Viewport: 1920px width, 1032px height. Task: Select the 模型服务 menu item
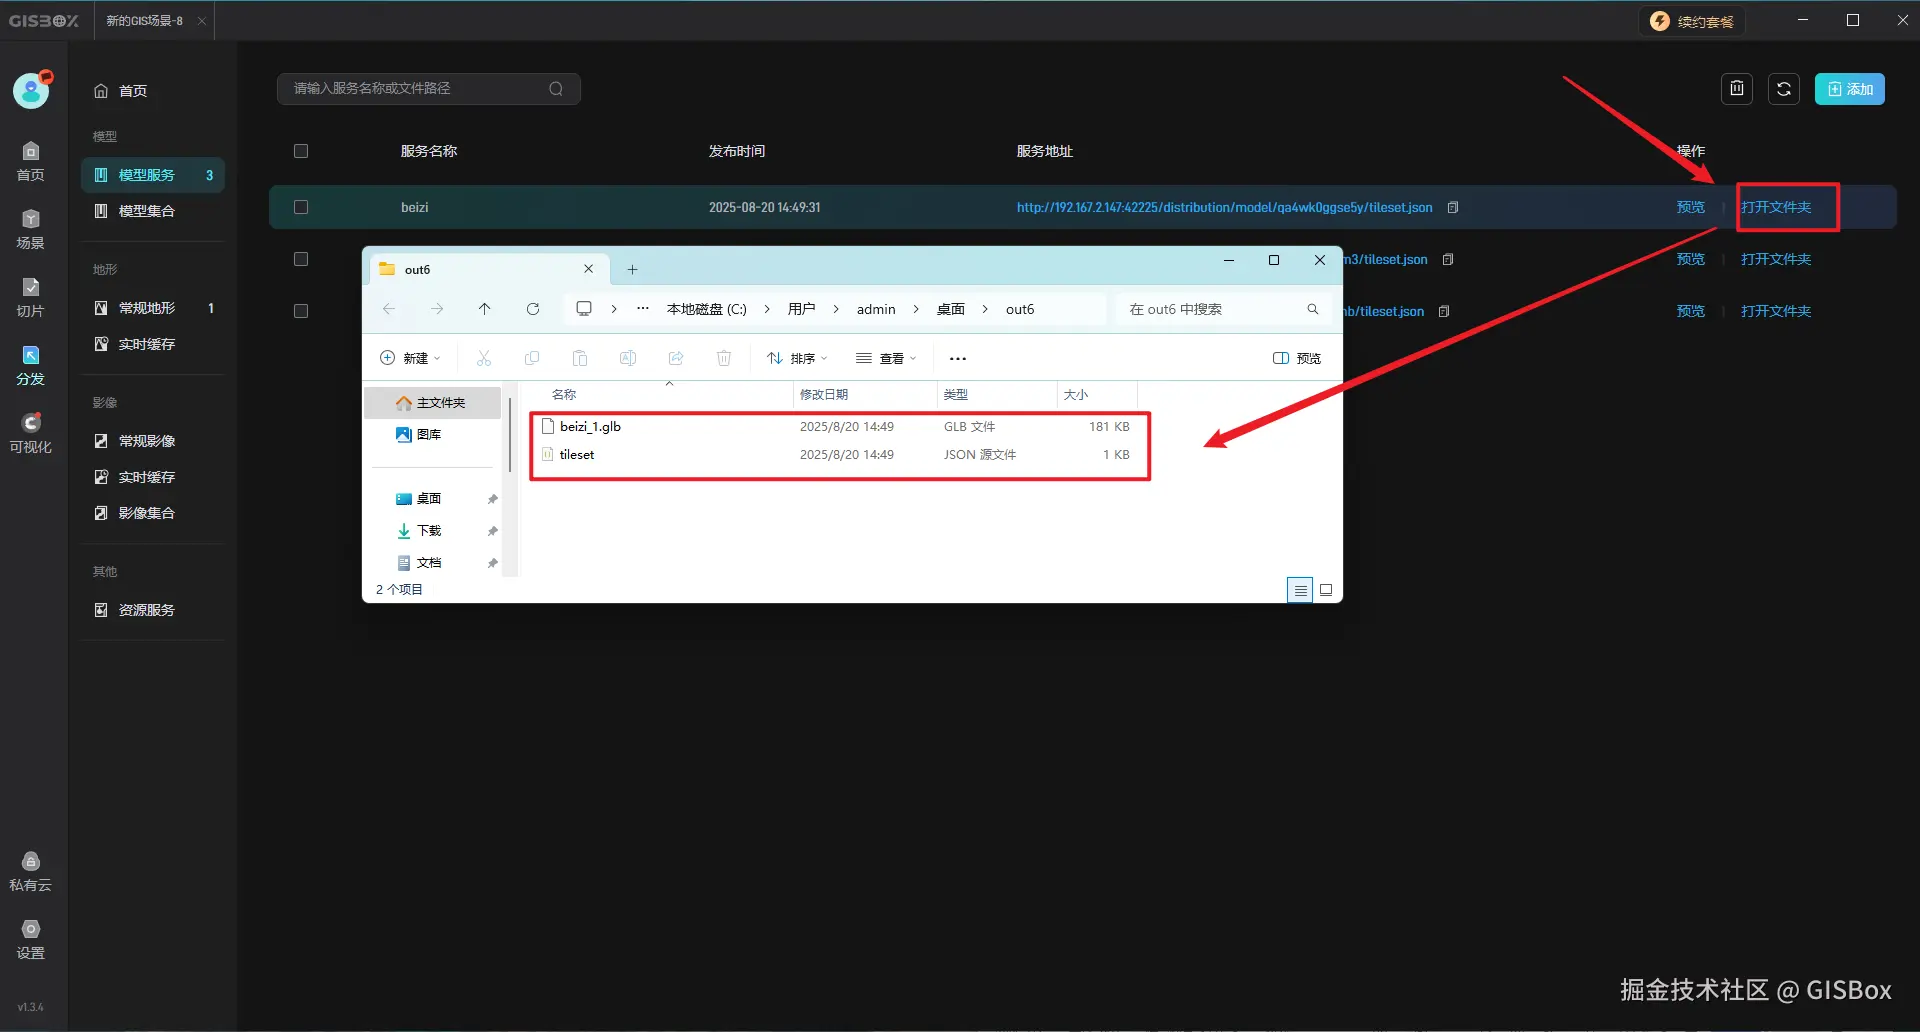pos(153,175)
